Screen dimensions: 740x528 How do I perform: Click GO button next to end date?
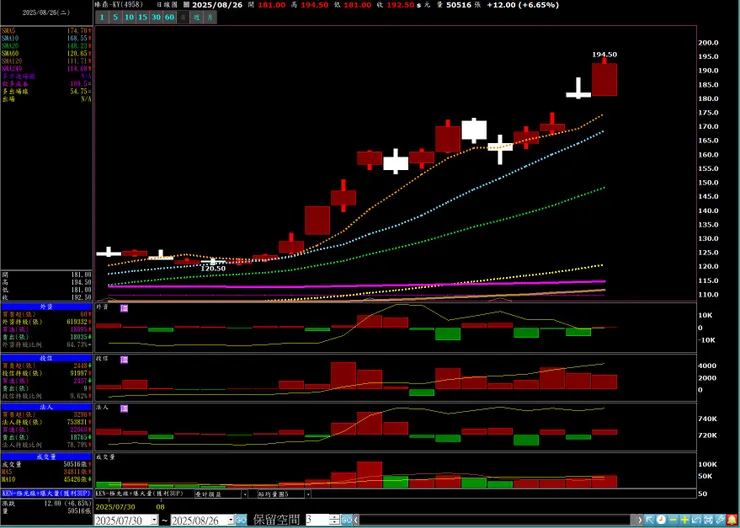click(241, 520)
